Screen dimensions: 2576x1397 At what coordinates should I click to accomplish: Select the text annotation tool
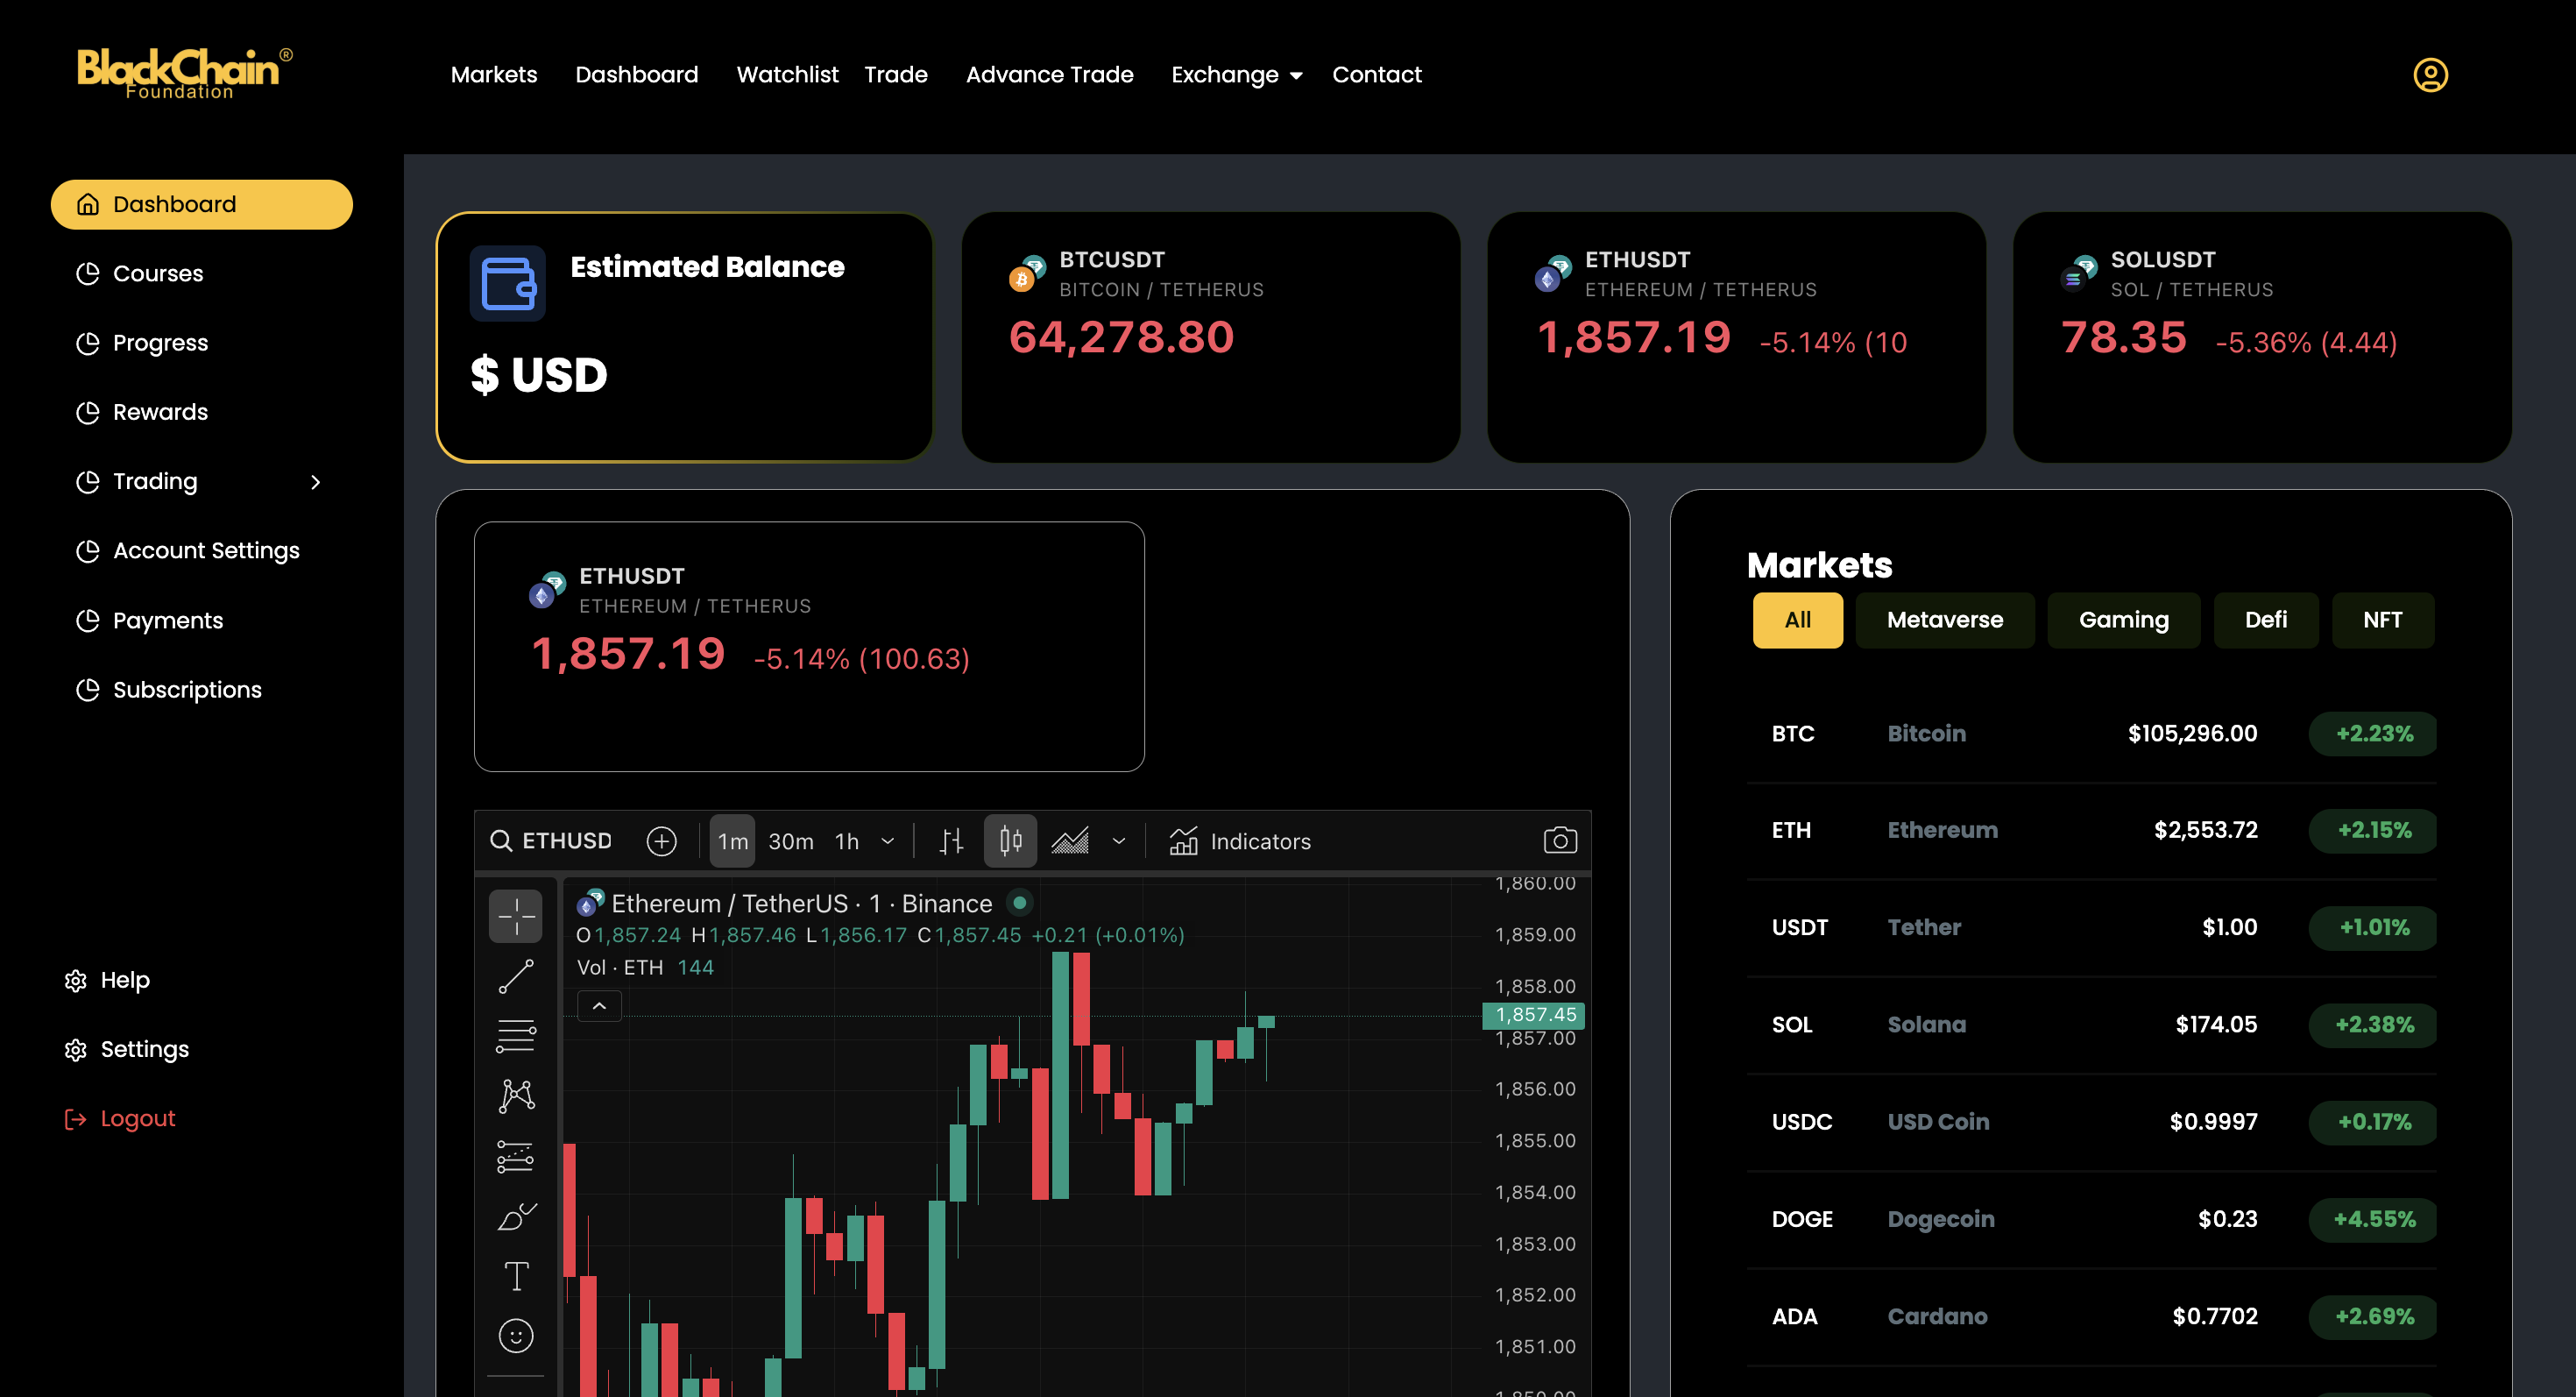pyautogui.click(x=516, y=1275)
